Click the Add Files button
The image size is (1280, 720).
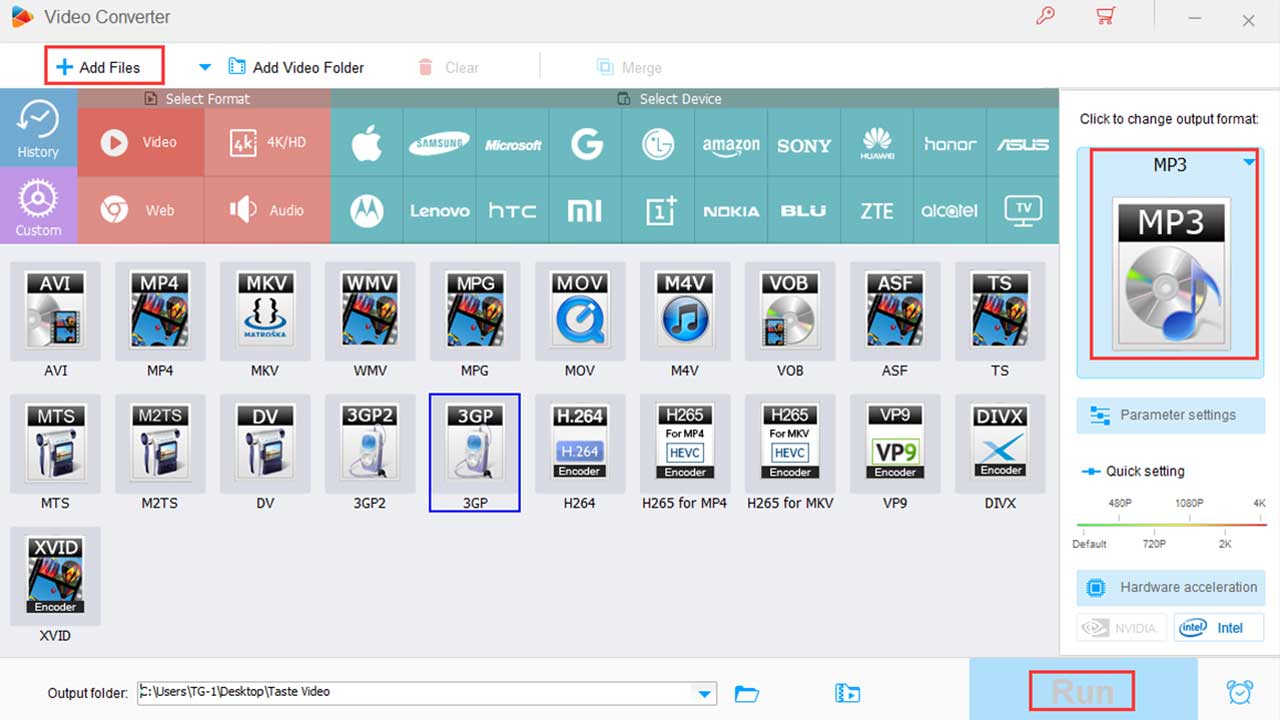(x=104, y=67)
